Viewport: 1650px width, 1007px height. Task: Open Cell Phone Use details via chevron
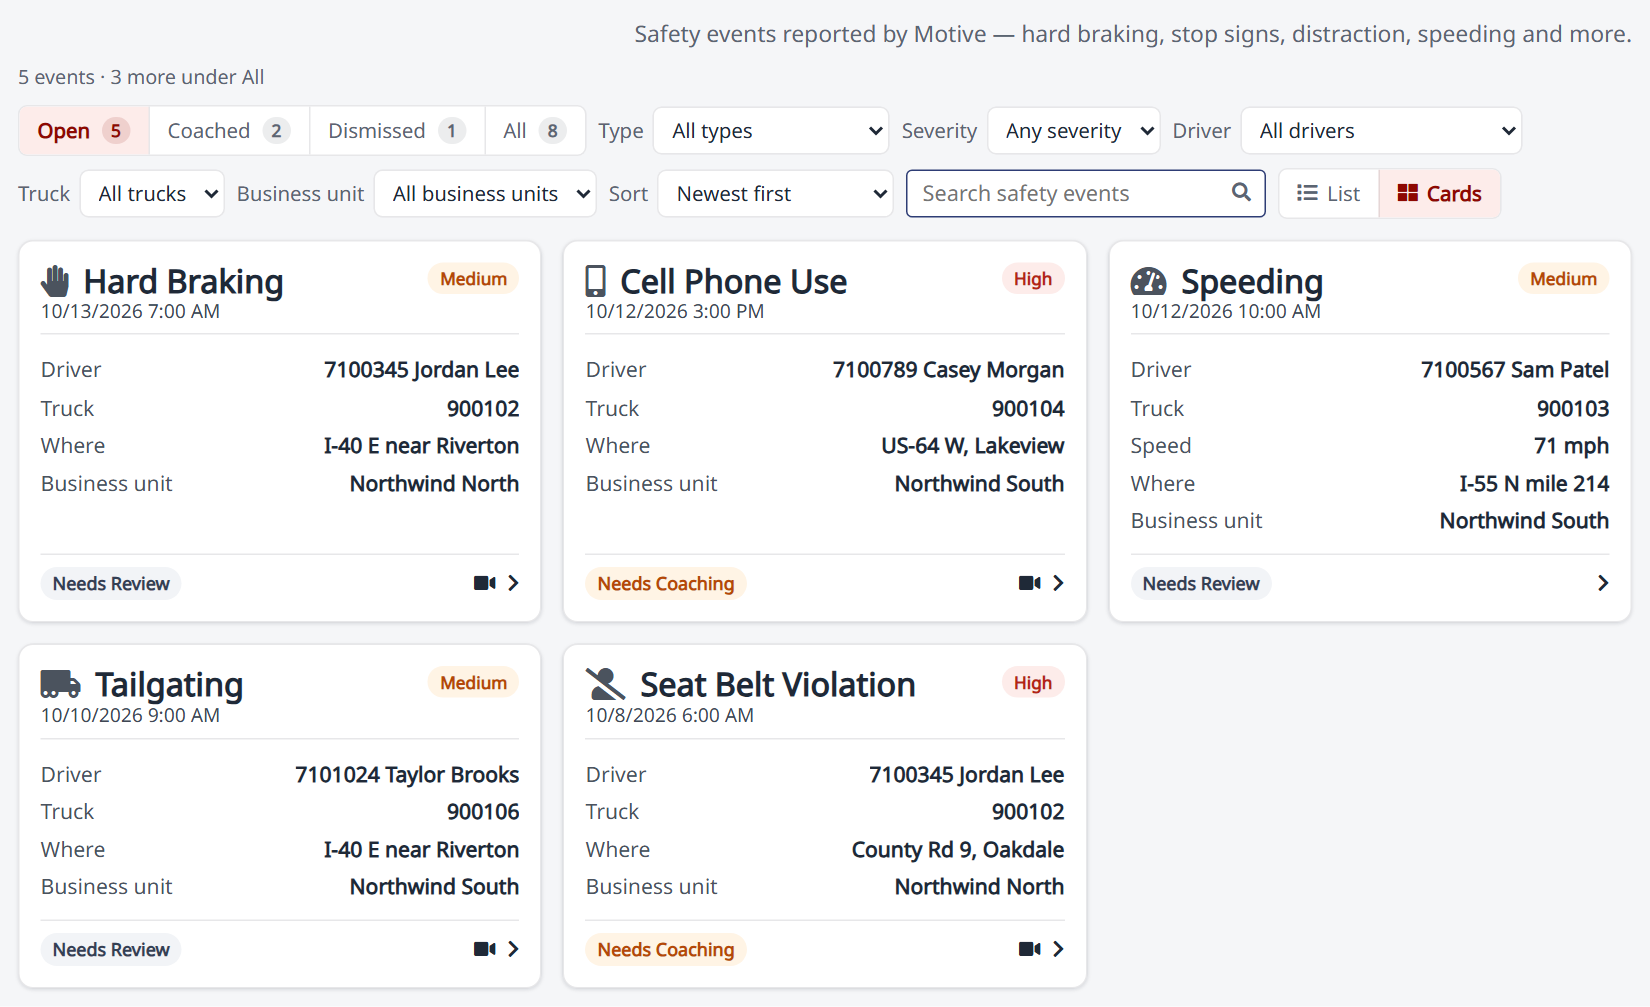[x=1058, y=583]
